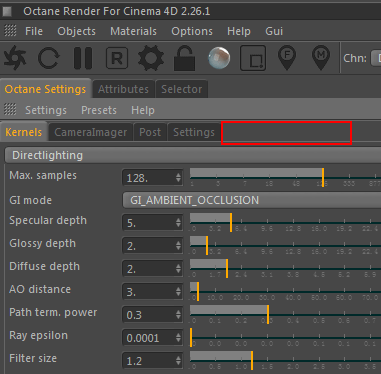Activate the render region R icon

(117, 58)
